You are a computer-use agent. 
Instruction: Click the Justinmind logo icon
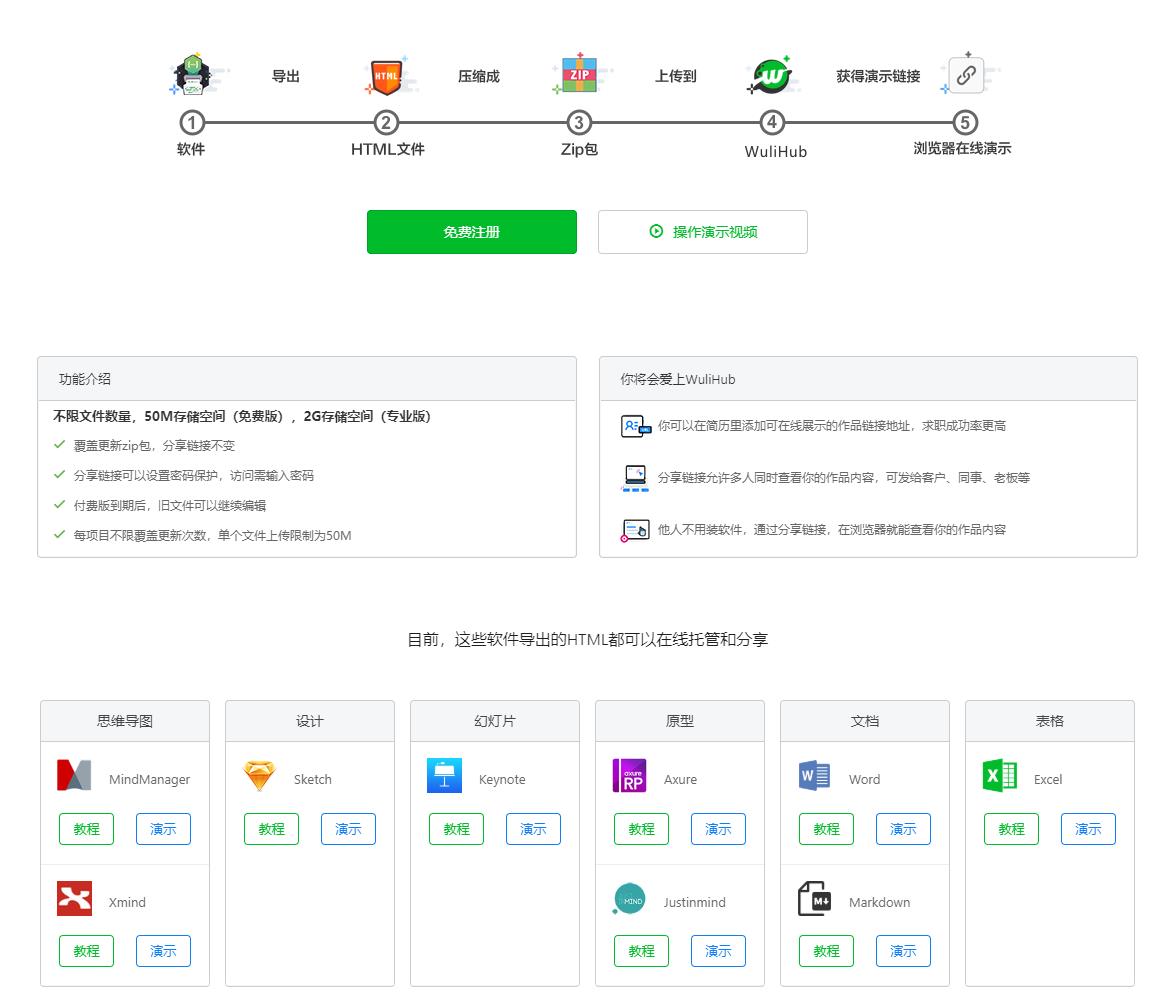[629, 899]
